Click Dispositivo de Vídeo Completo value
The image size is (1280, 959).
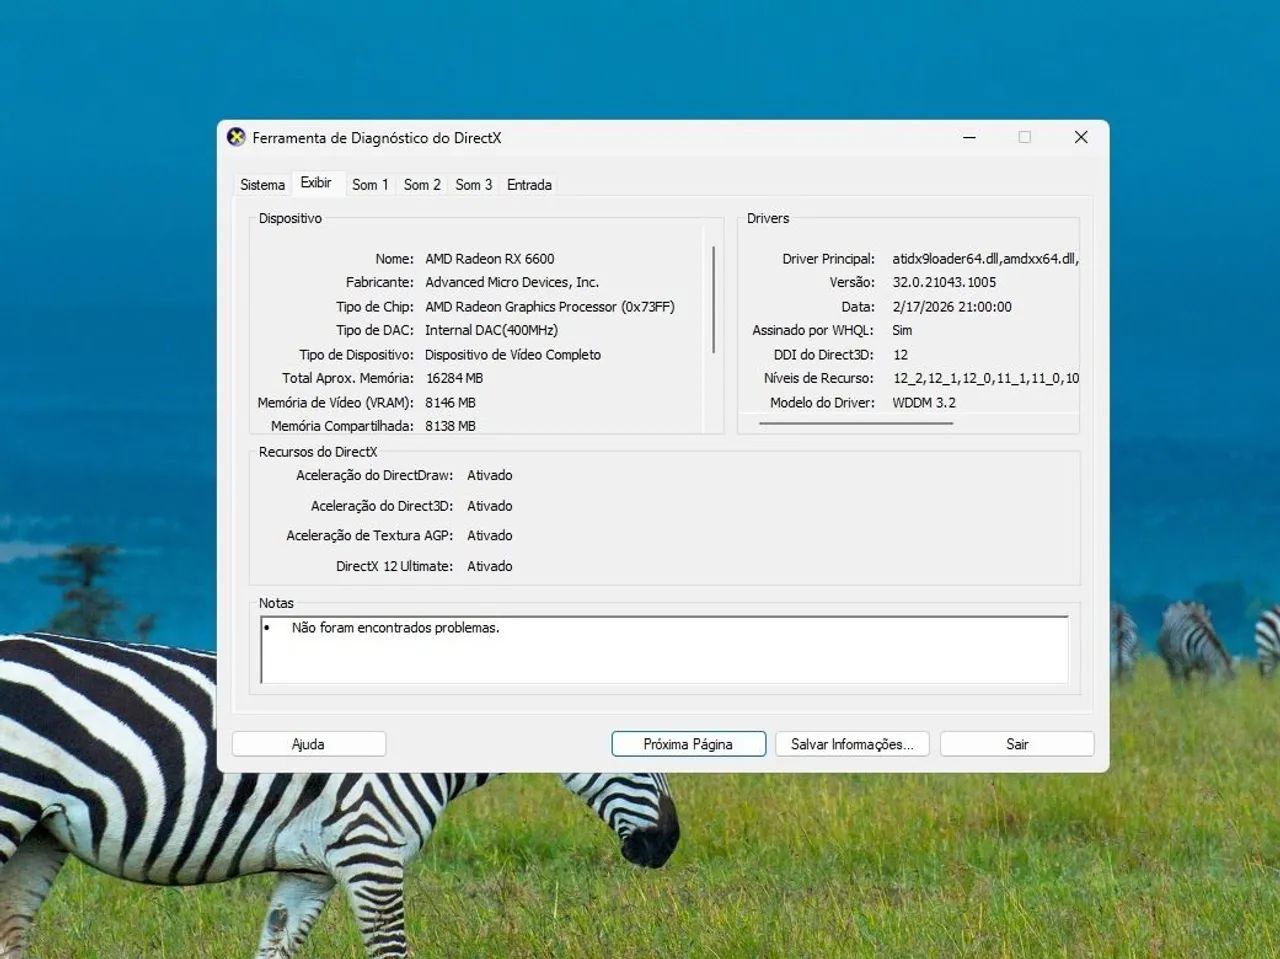click(x=513, y=355)
